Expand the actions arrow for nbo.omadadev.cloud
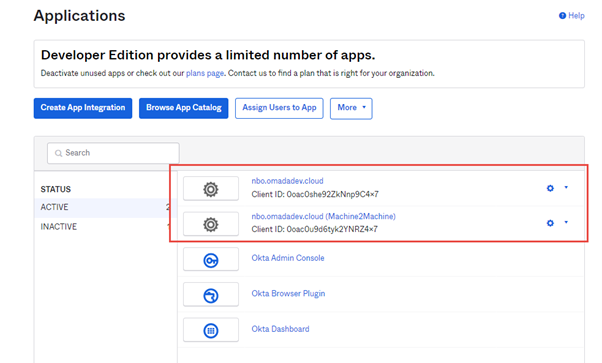The image size is (602, 363). [566, 187]
